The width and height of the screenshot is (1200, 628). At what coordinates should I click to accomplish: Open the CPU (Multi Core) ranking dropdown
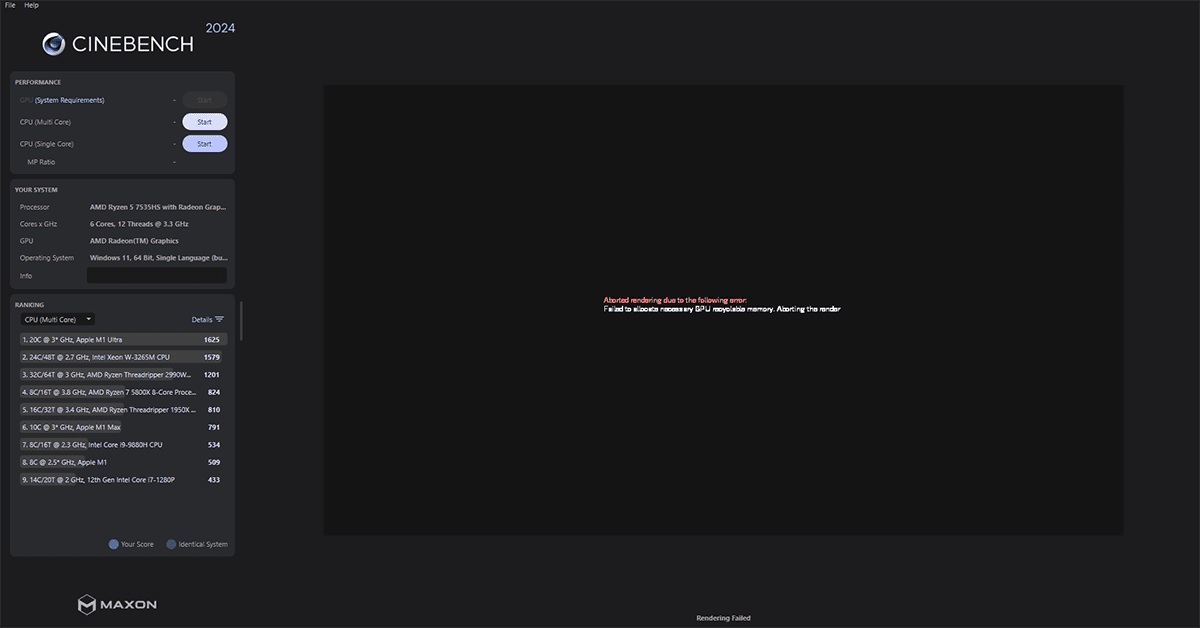click(58, 319)
